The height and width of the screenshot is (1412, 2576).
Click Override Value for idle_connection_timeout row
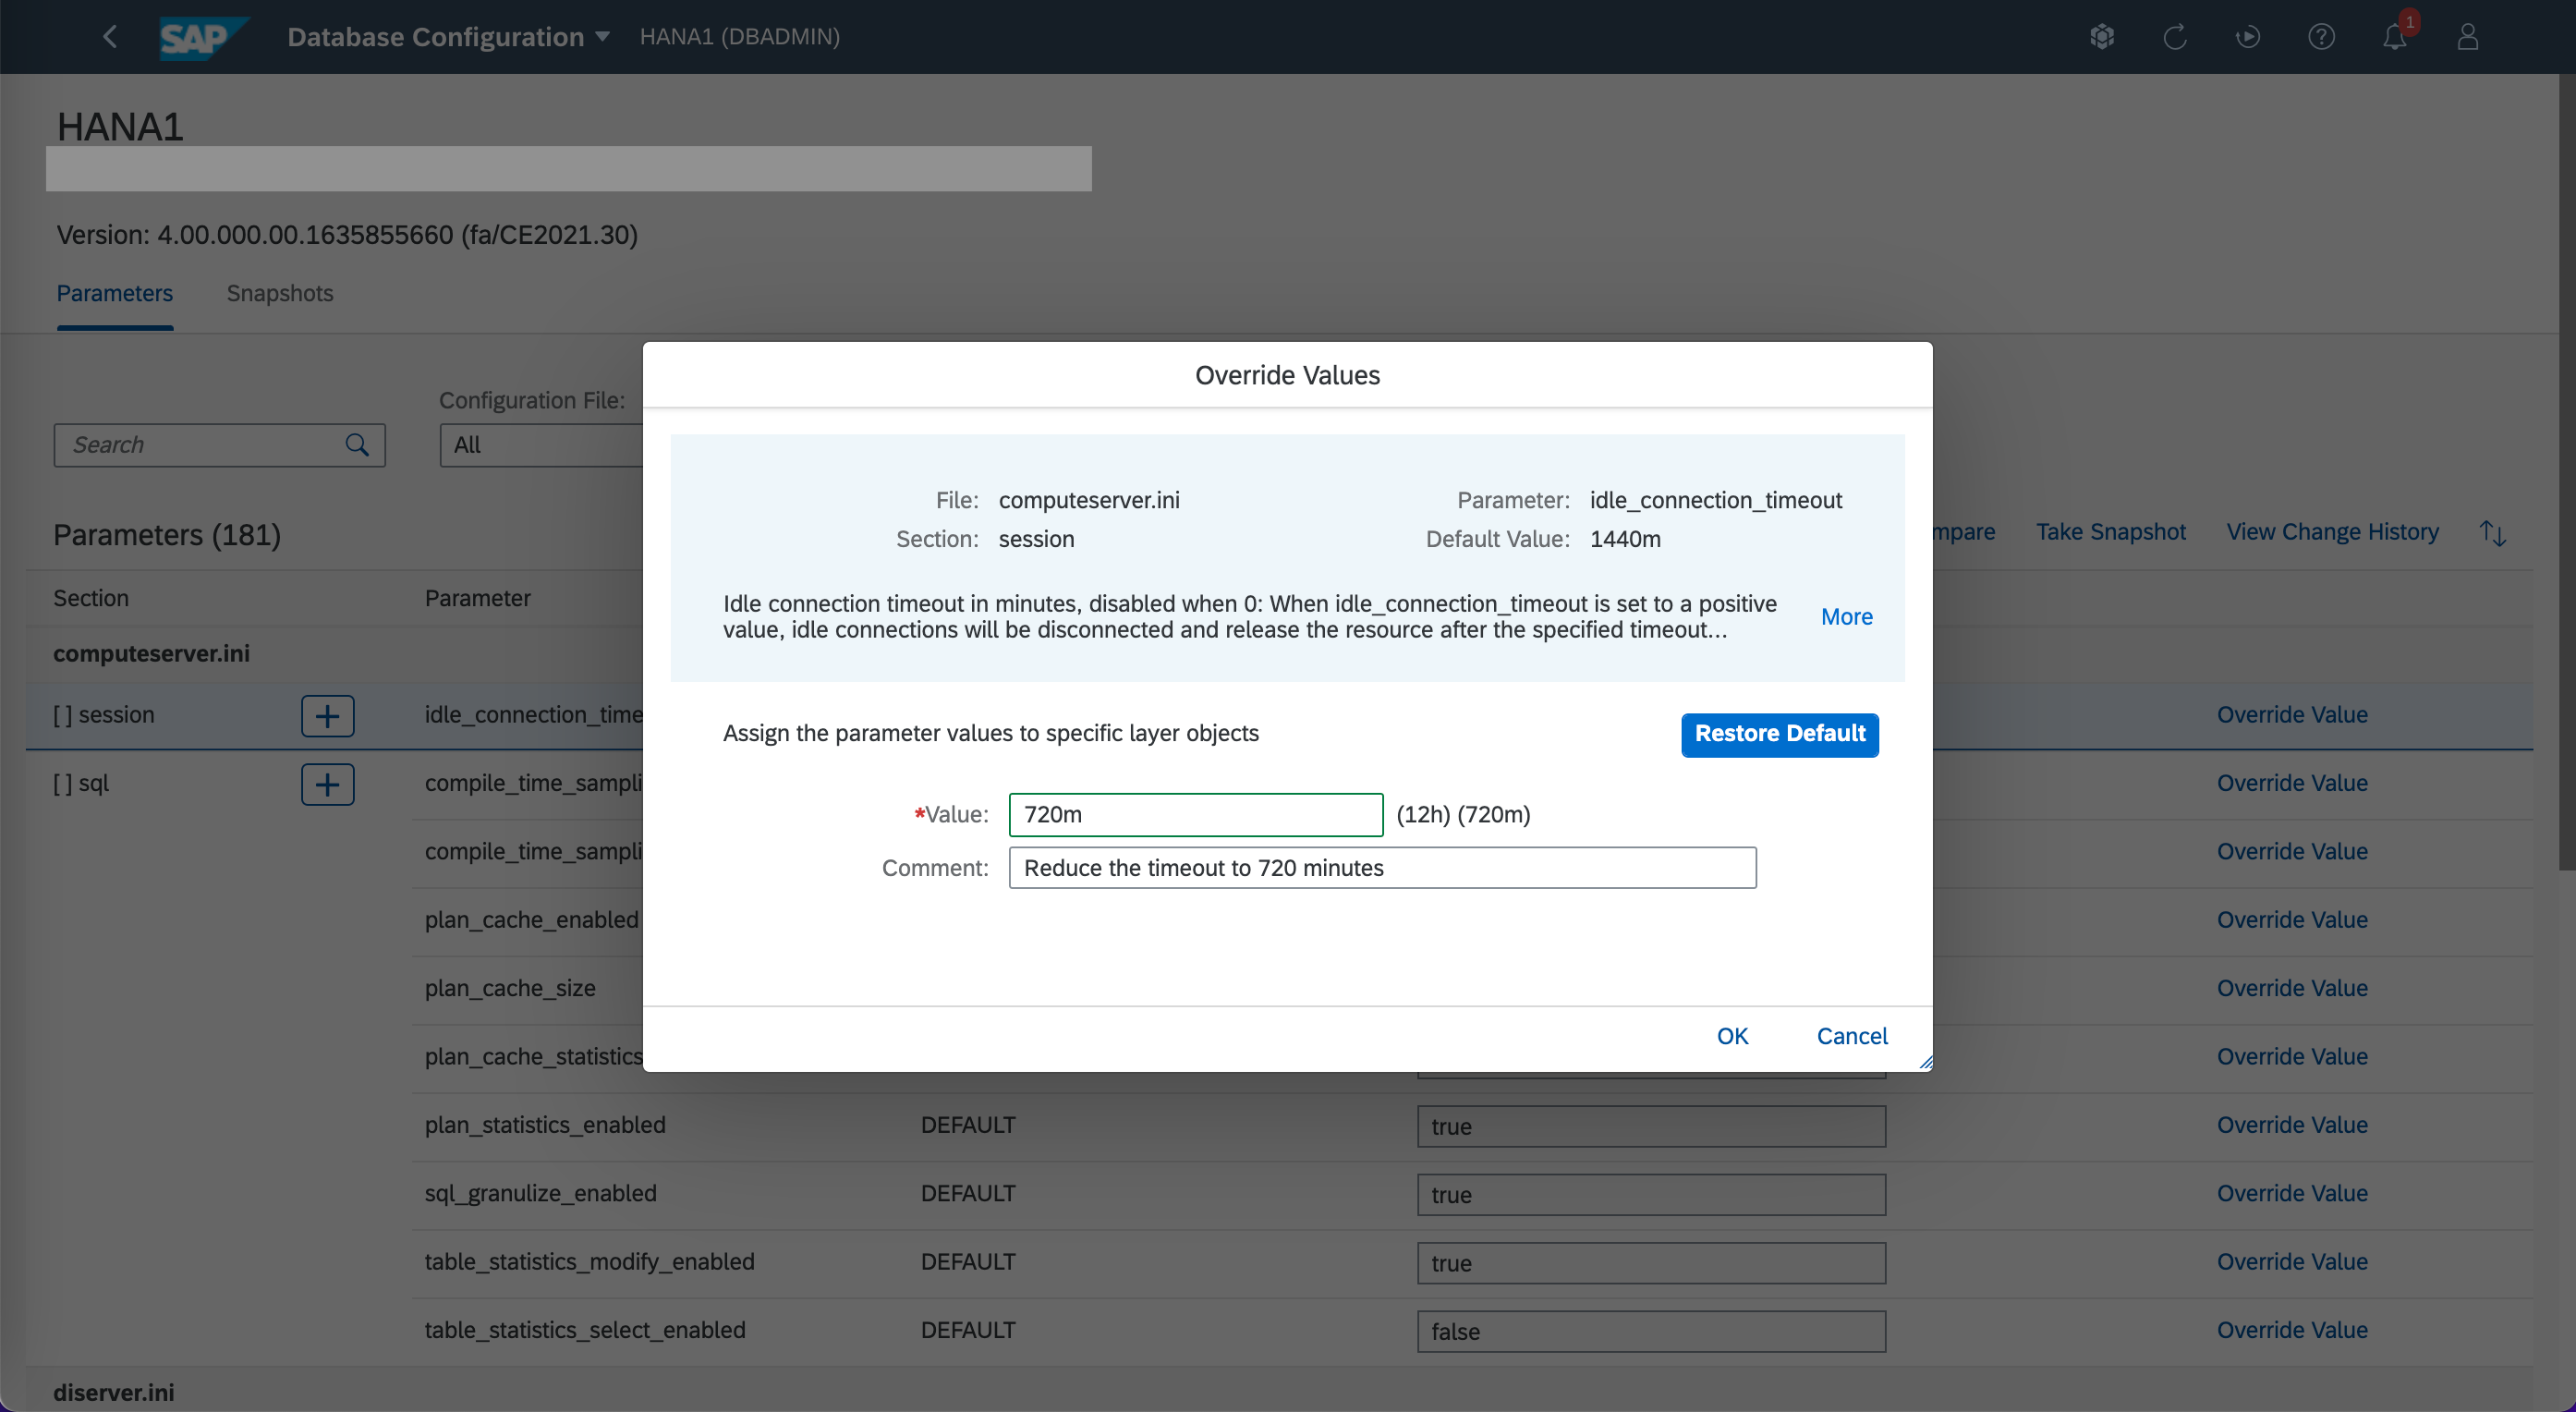coord(2292,715)
